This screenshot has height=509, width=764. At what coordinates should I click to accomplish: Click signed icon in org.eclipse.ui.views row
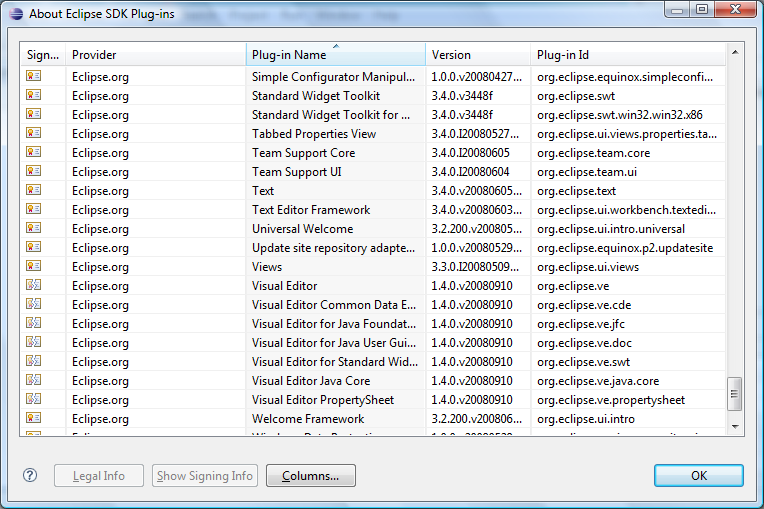coord(34,266)
